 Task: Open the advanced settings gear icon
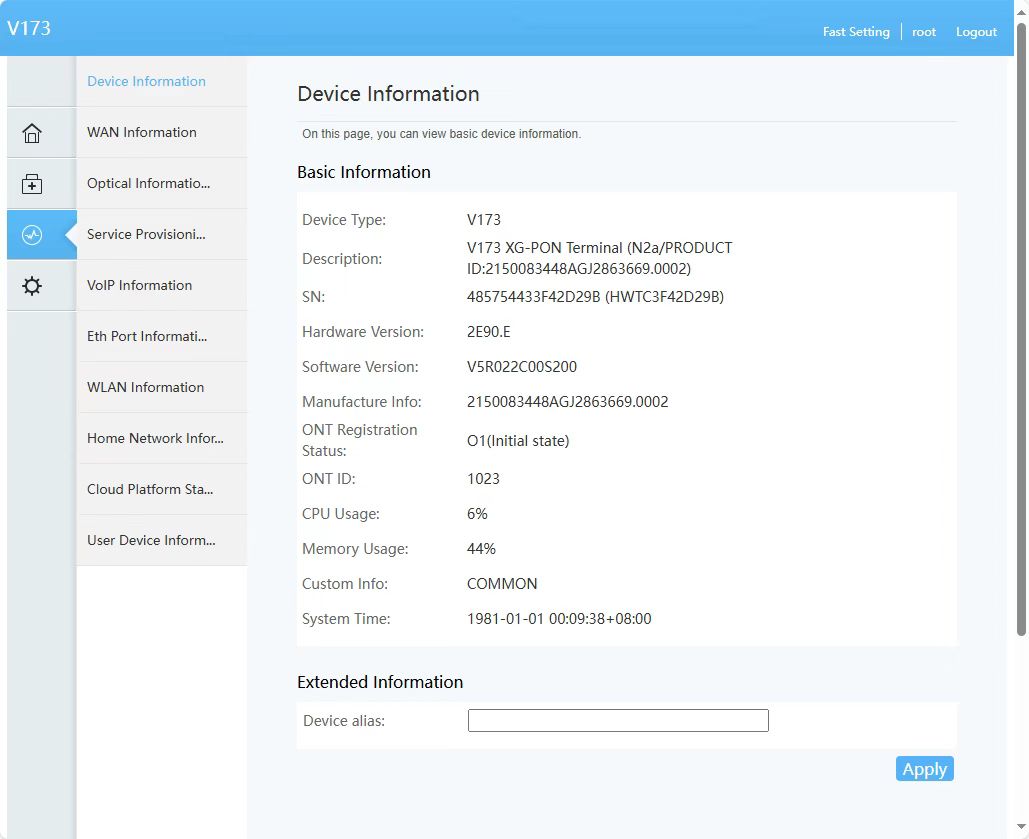coord(32,286)
